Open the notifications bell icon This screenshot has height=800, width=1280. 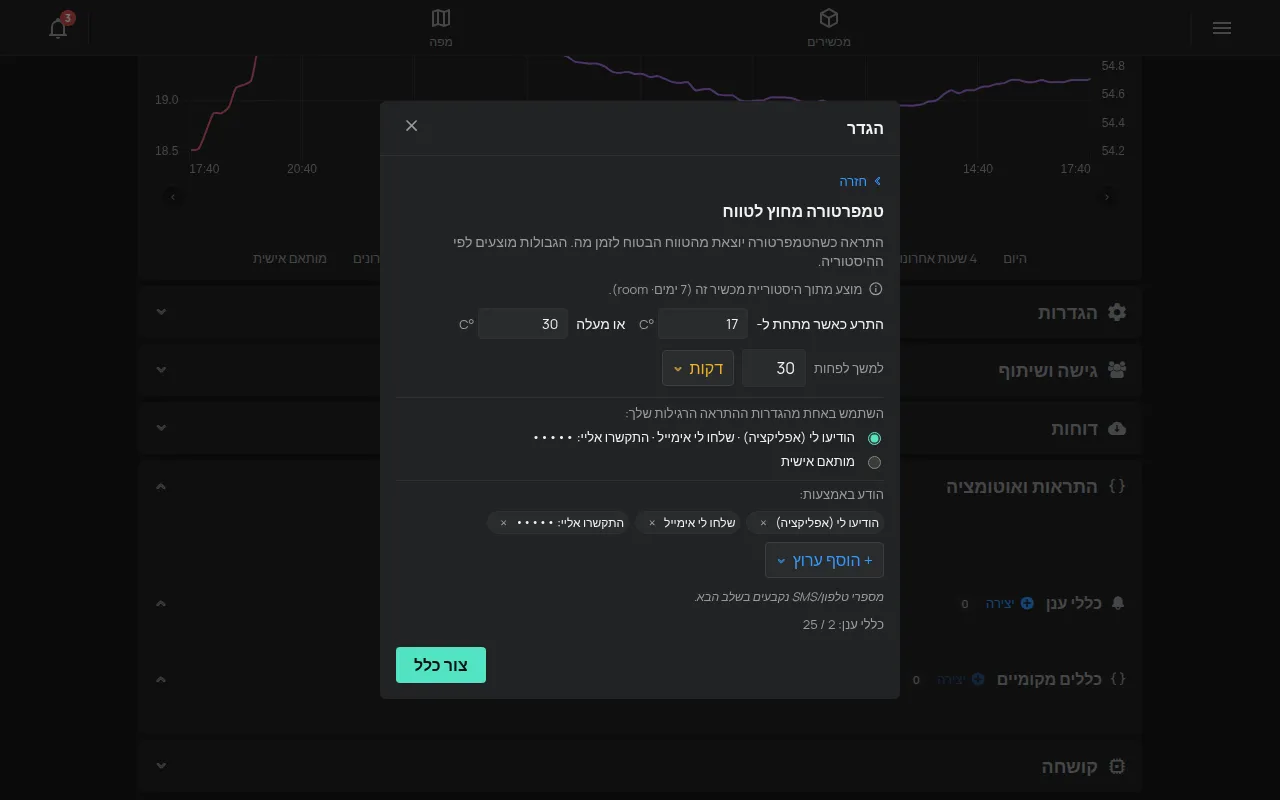click(x=58, y=28)
